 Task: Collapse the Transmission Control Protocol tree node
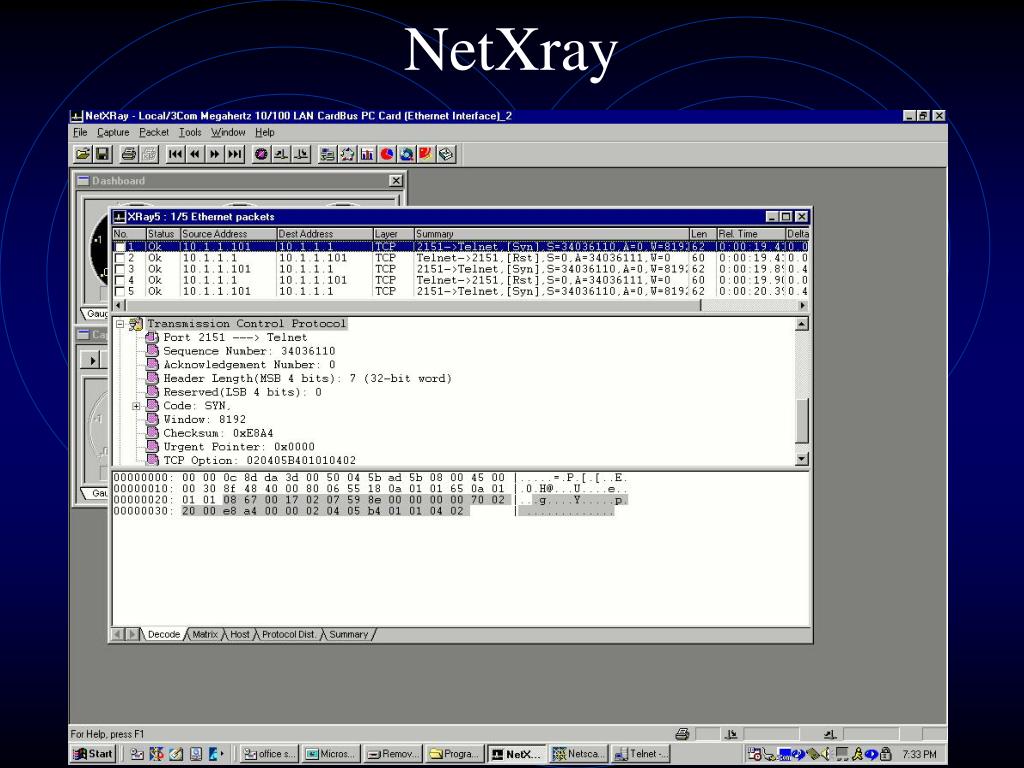coord(120,324)
